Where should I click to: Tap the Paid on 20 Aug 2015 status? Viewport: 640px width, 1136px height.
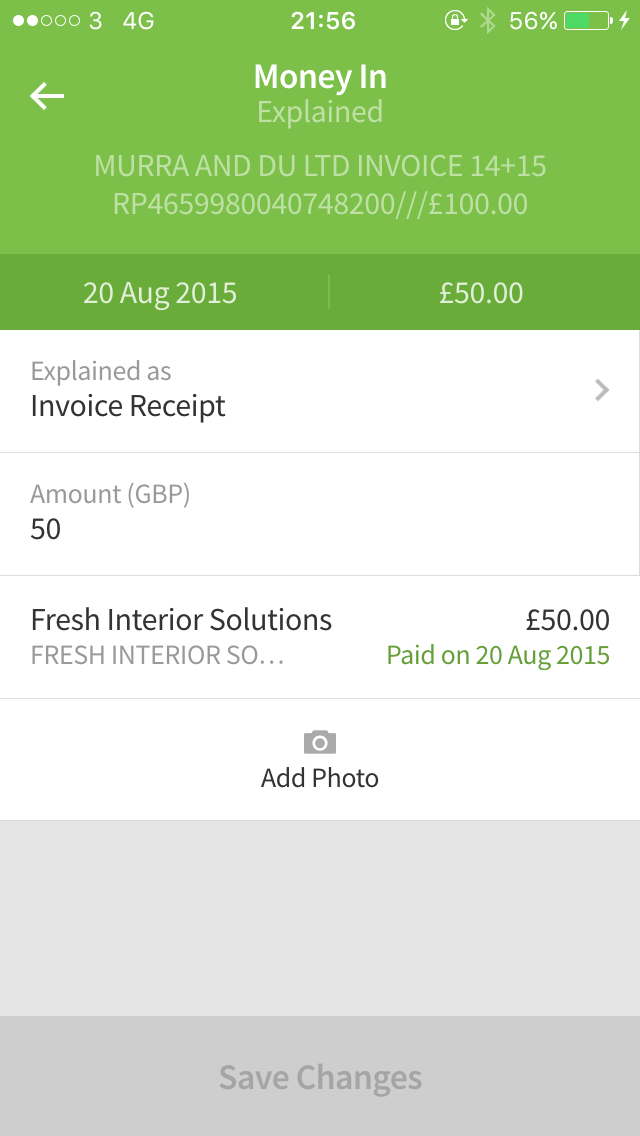[x=498, y=656]
